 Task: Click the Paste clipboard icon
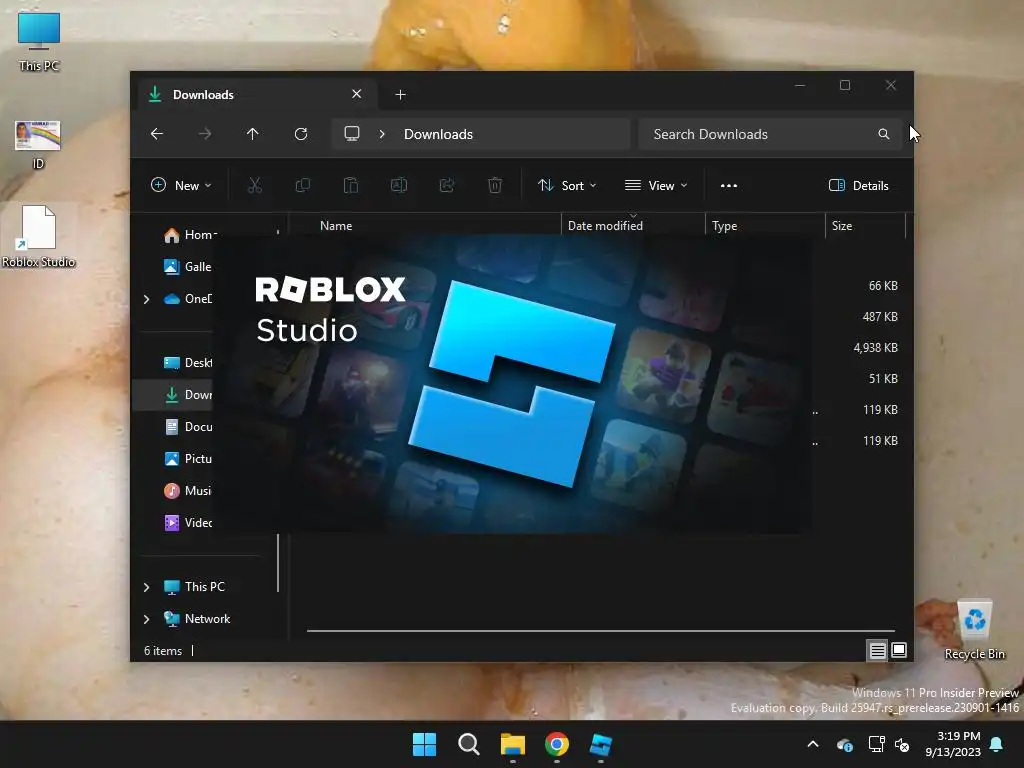[x=351, y=185]
